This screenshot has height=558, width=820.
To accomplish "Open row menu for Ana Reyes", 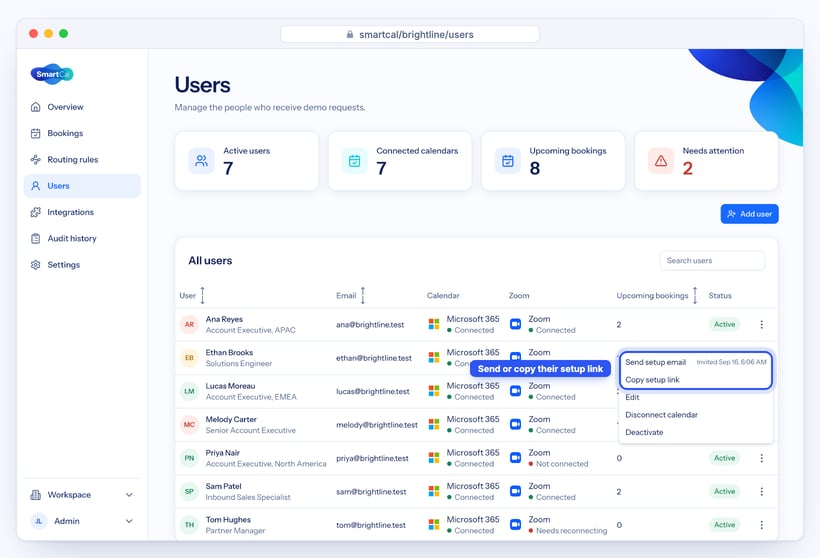I will pos(761,324).
